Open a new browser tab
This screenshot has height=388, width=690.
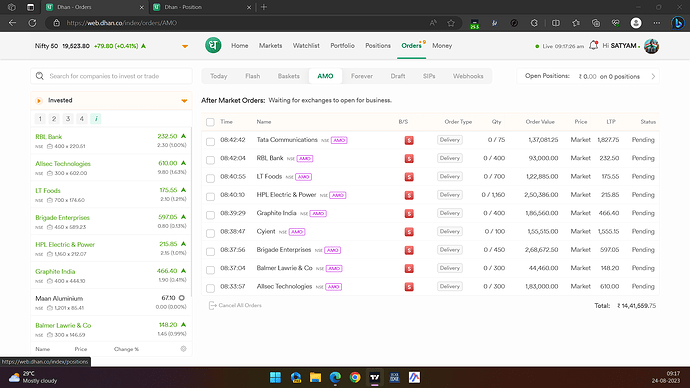pos(264,7)
